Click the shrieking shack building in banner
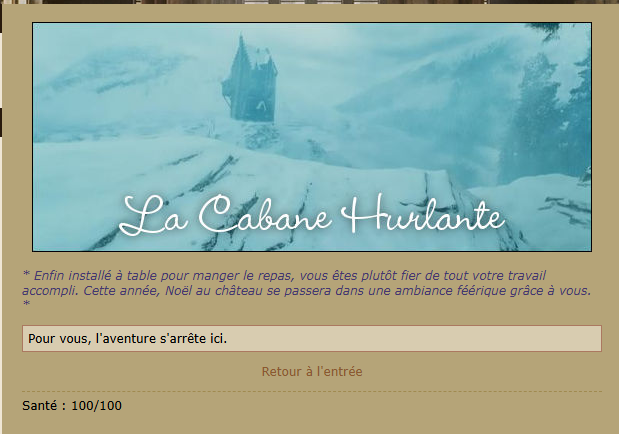 pos(251,79)
